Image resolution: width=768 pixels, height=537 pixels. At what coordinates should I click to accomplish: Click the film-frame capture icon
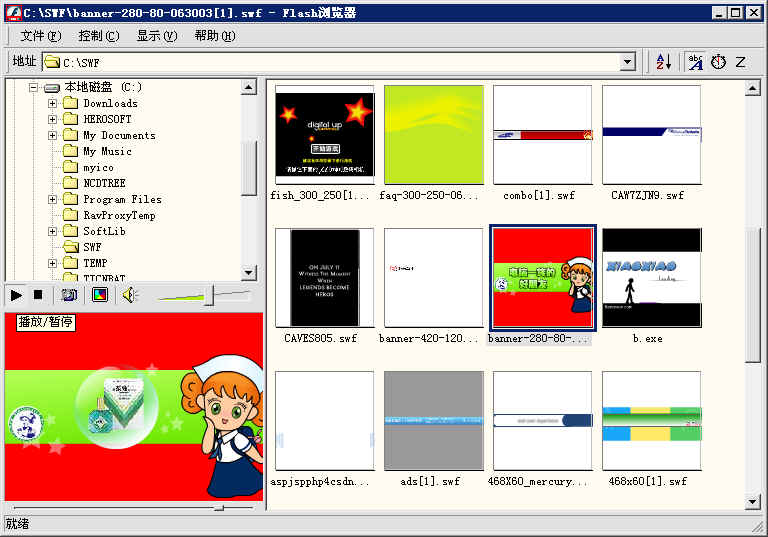69,295
